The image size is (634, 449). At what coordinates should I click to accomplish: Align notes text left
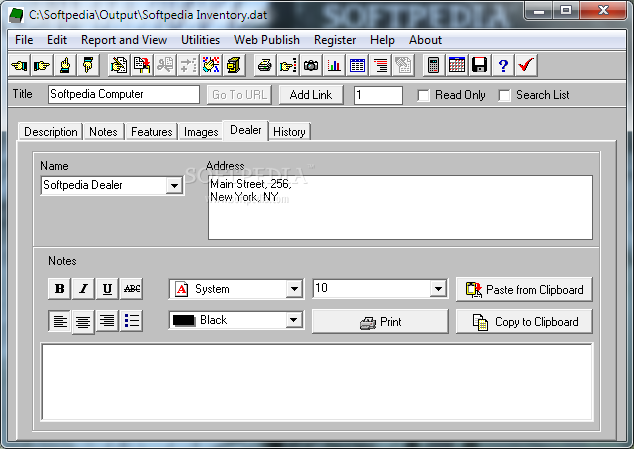click(59, 321)
